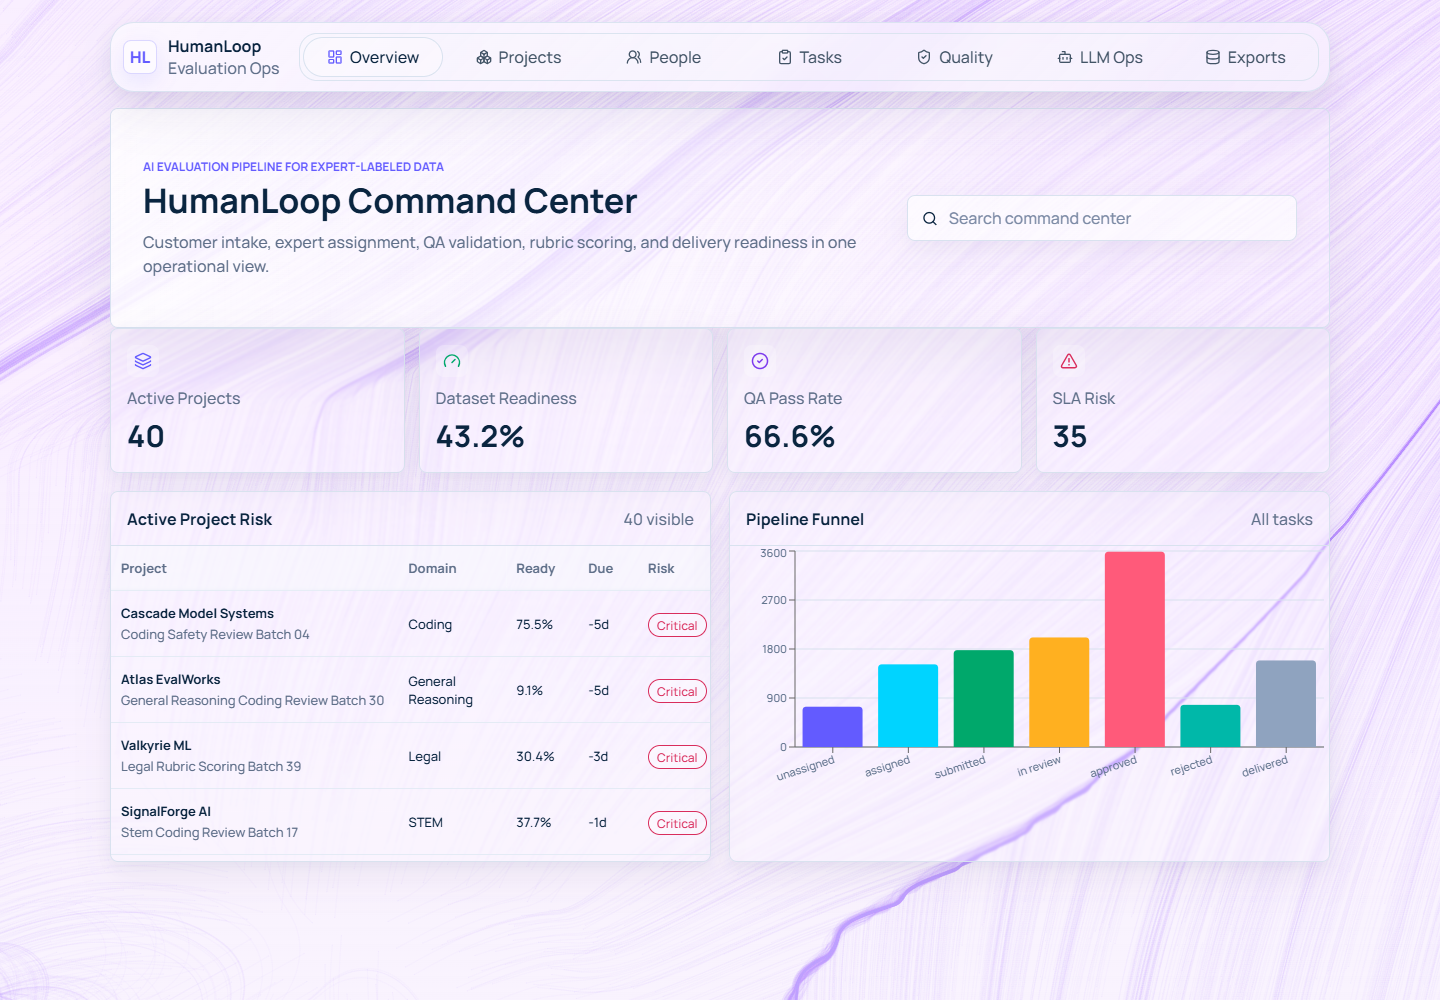1440x1000 pixels.
Task: Click the STEM domain cell
Action: pos(425,822)
